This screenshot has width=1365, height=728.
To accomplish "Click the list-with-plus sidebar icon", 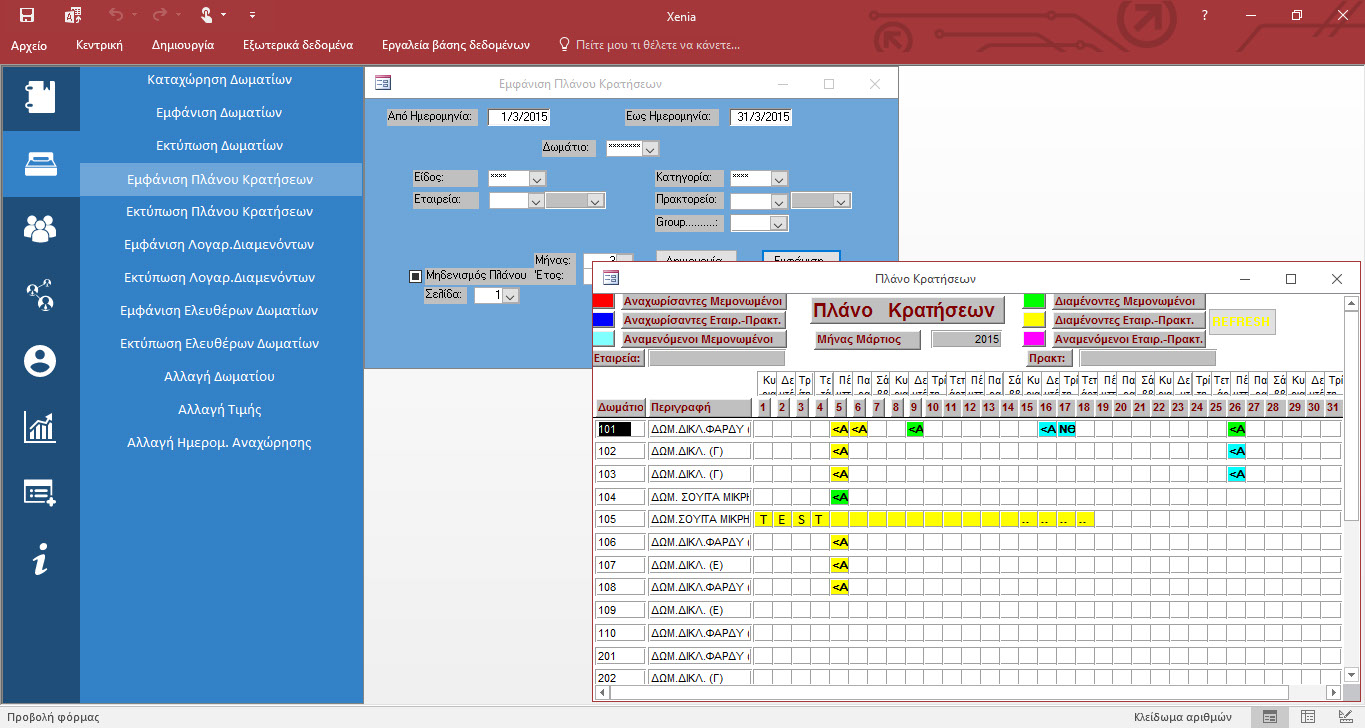I will (x=40, y=493).
